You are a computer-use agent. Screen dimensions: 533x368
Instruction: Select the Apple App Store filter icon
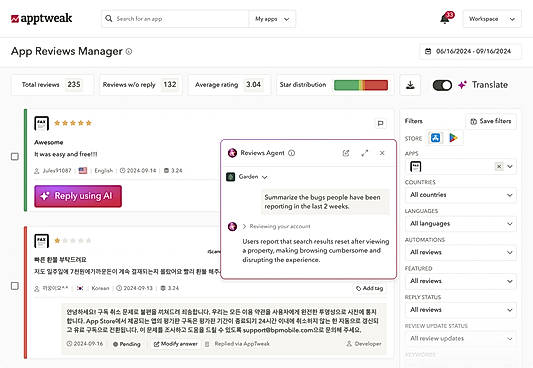click(x=435, y=138)
